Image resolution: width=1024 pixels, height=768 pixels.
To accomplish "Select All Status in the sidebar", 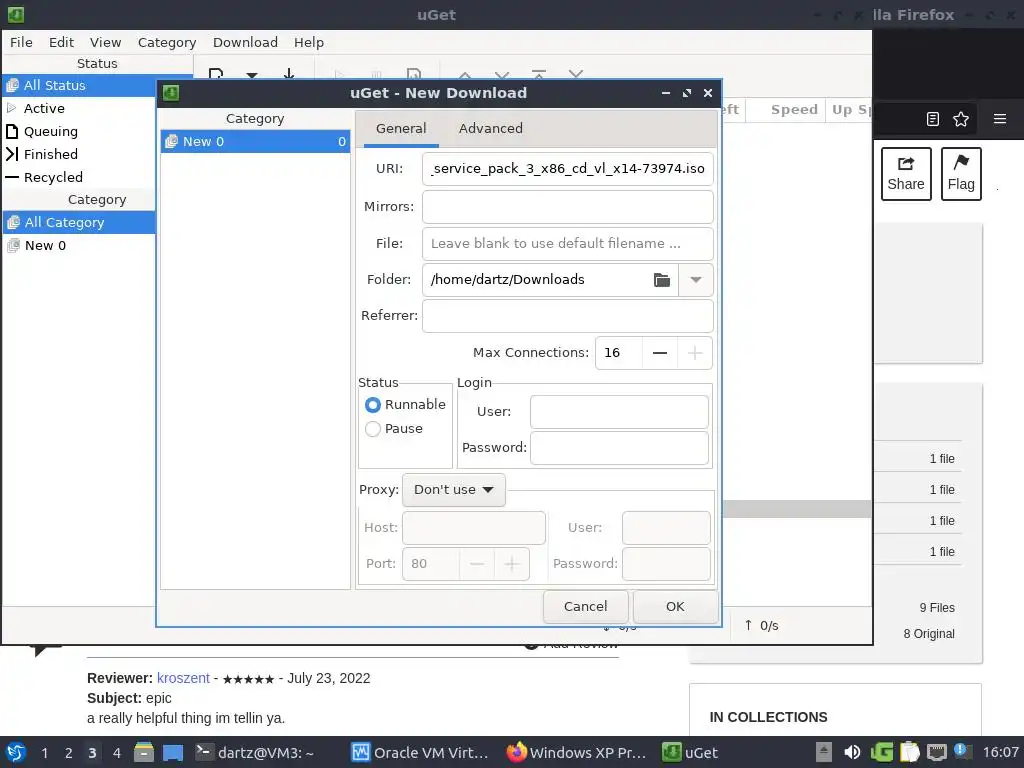I will tap(79, 86).
